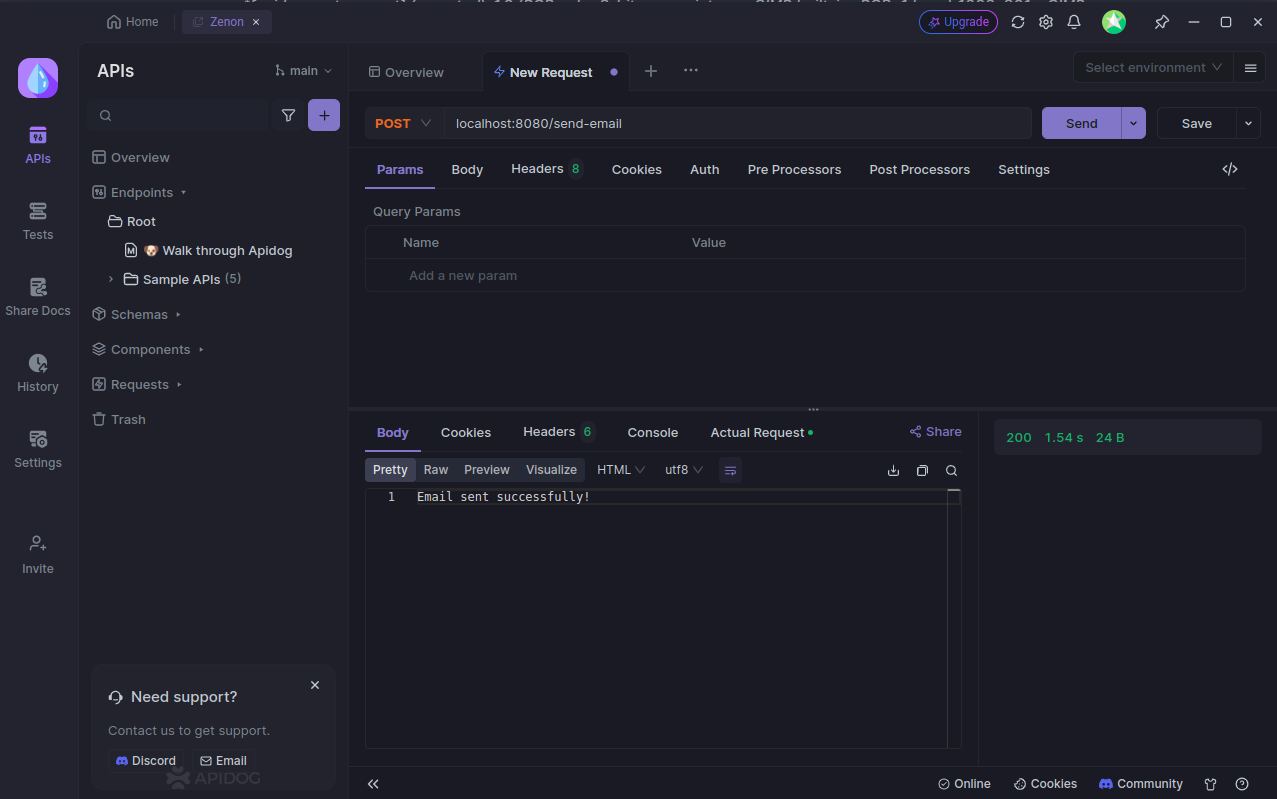Select the Visualize response view

(x=551, y=470)
